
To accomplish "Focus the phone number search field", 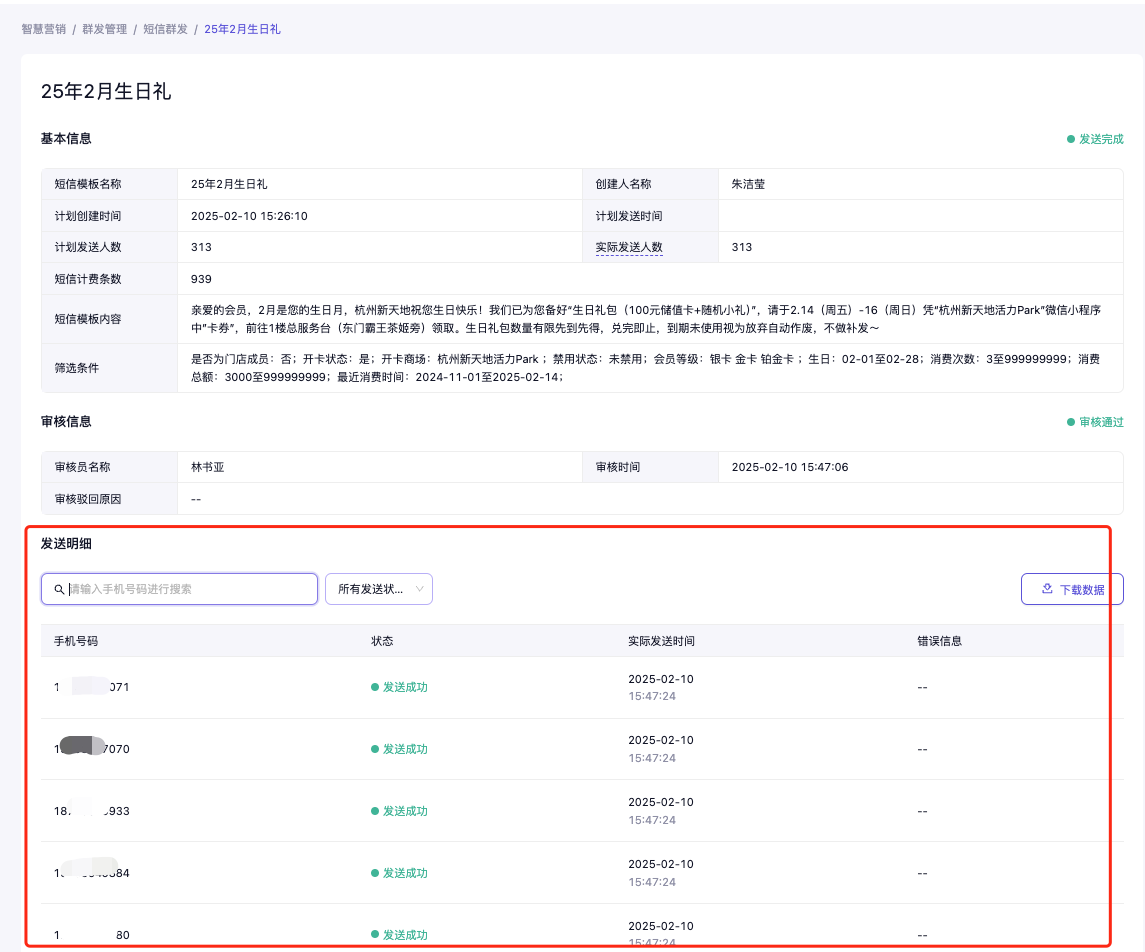I will [190, 589].
